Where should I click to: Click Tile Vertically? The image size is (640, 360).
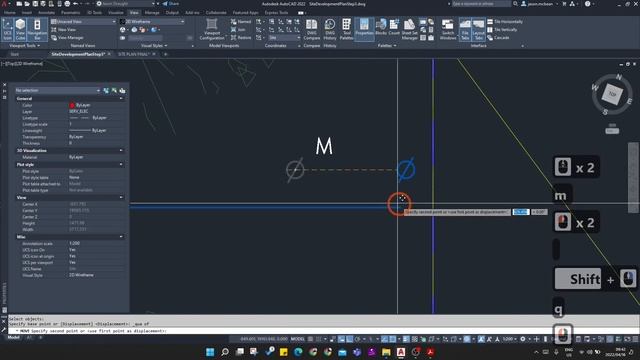tap(502, 30)
